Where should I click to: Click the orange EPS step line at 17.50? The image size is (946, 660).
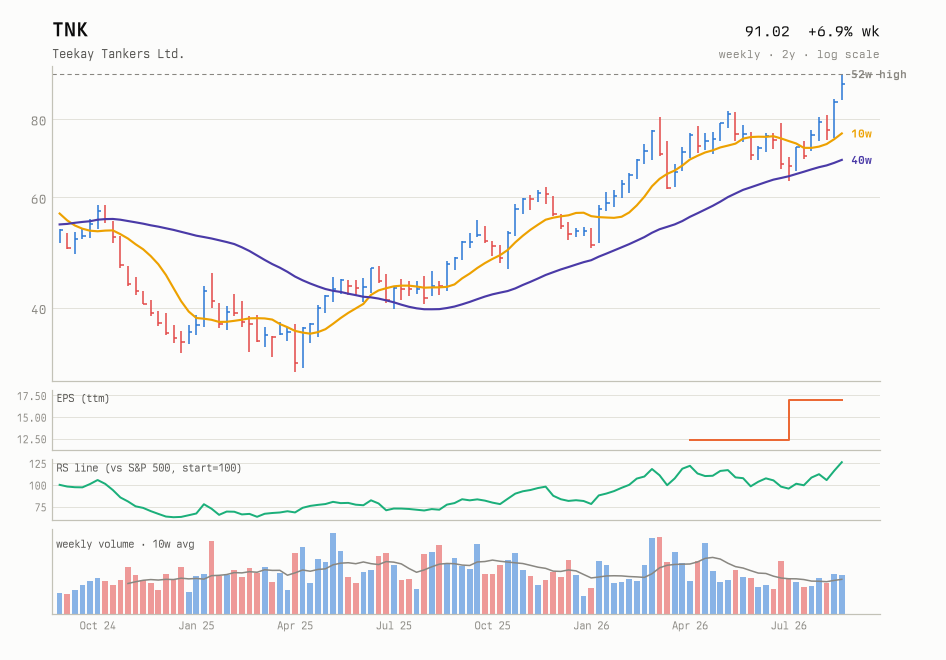coord(816,400)
